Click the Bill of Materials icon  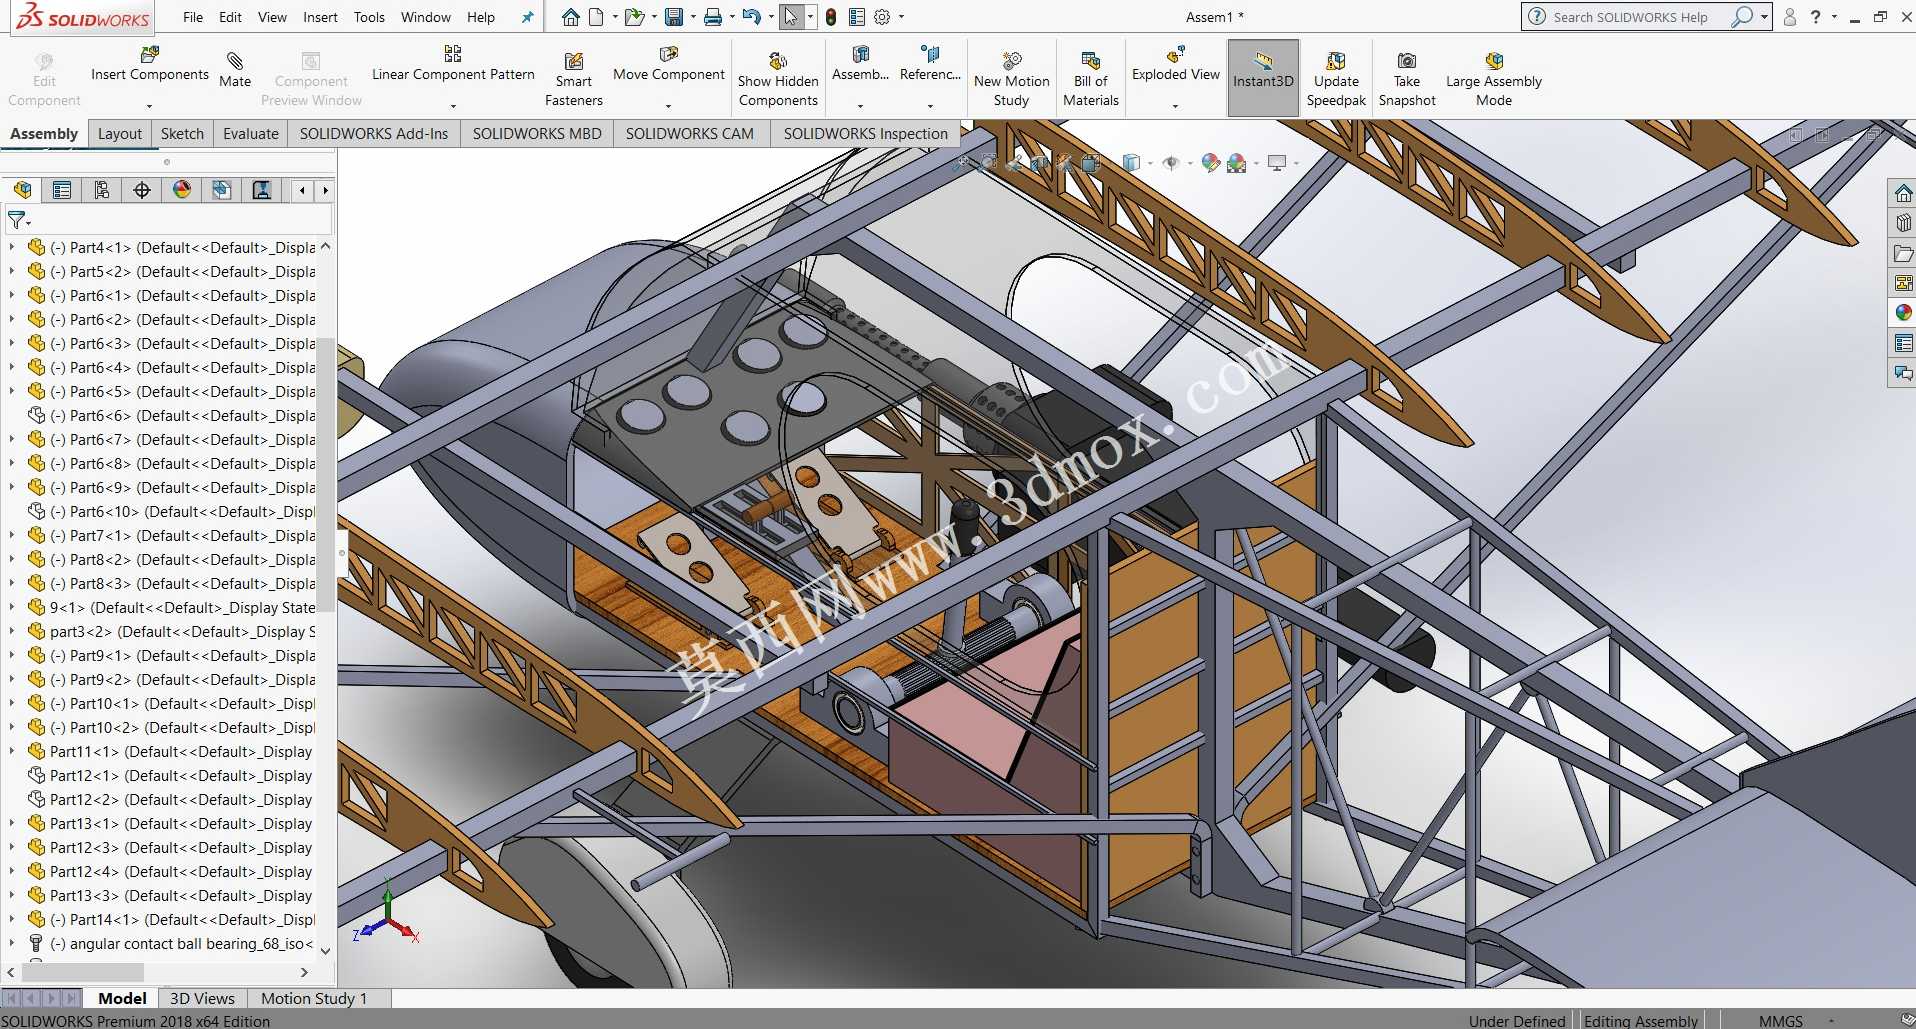[x=1091, y=60]
